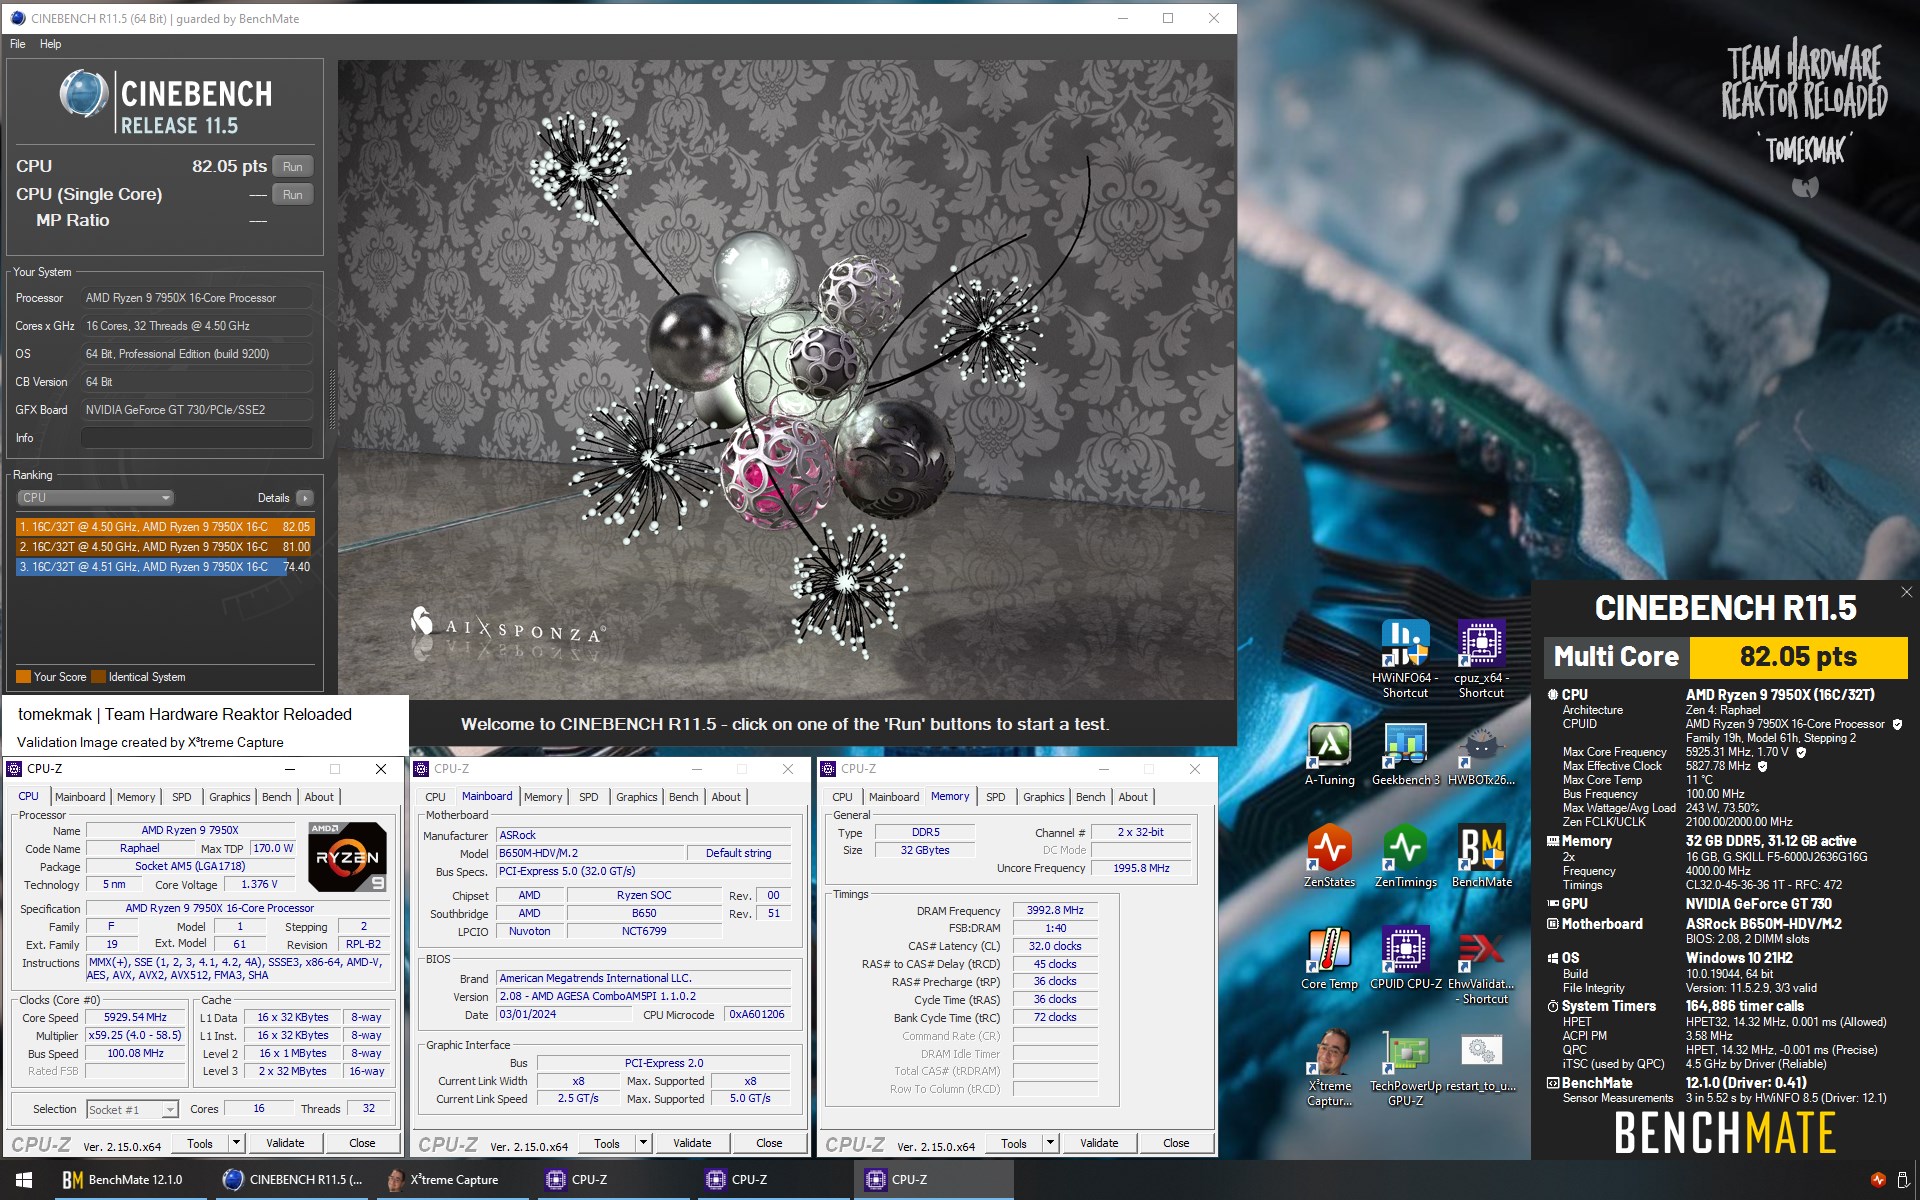The image size is (1920, 1200).
Task: Click the Windows Start button
Action: pyautogui.click(x=24, y=1180)
